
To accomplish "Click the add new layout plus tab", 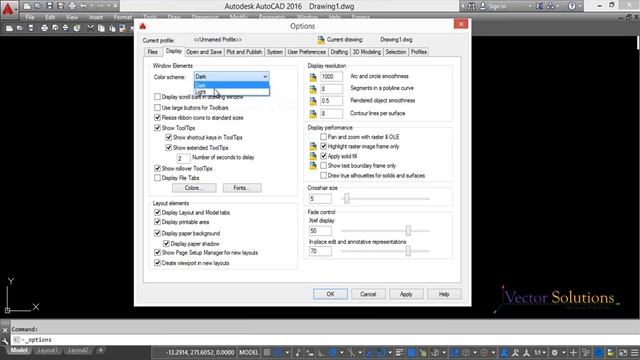I will [x=100, y=350].
